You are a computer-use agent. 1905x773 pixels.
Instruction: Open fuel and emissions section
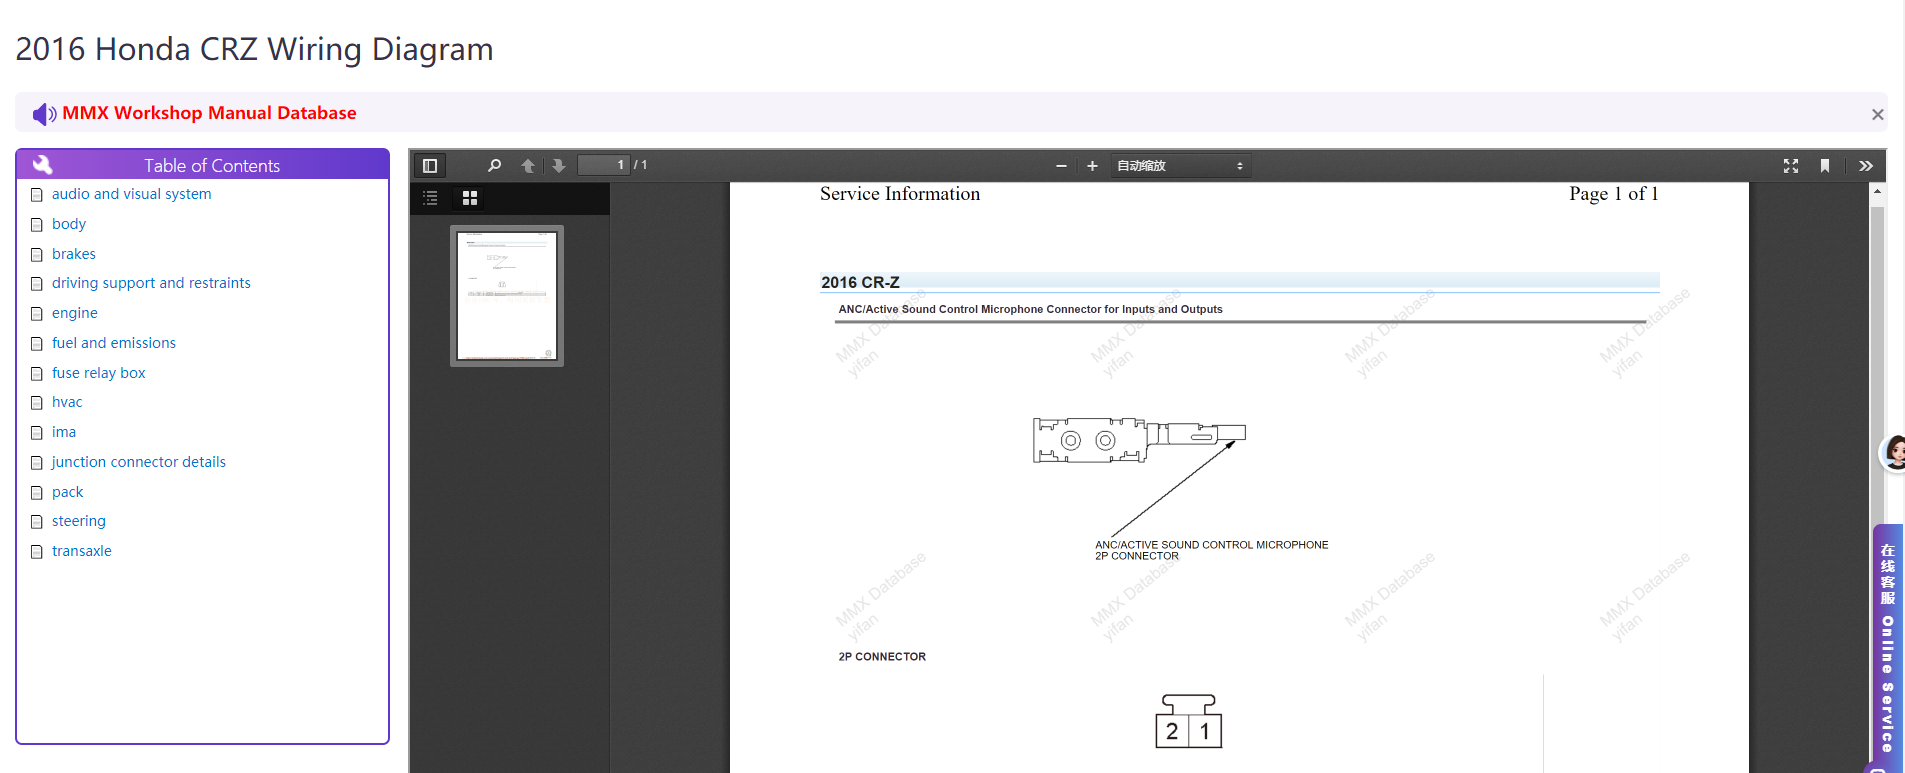114,343
